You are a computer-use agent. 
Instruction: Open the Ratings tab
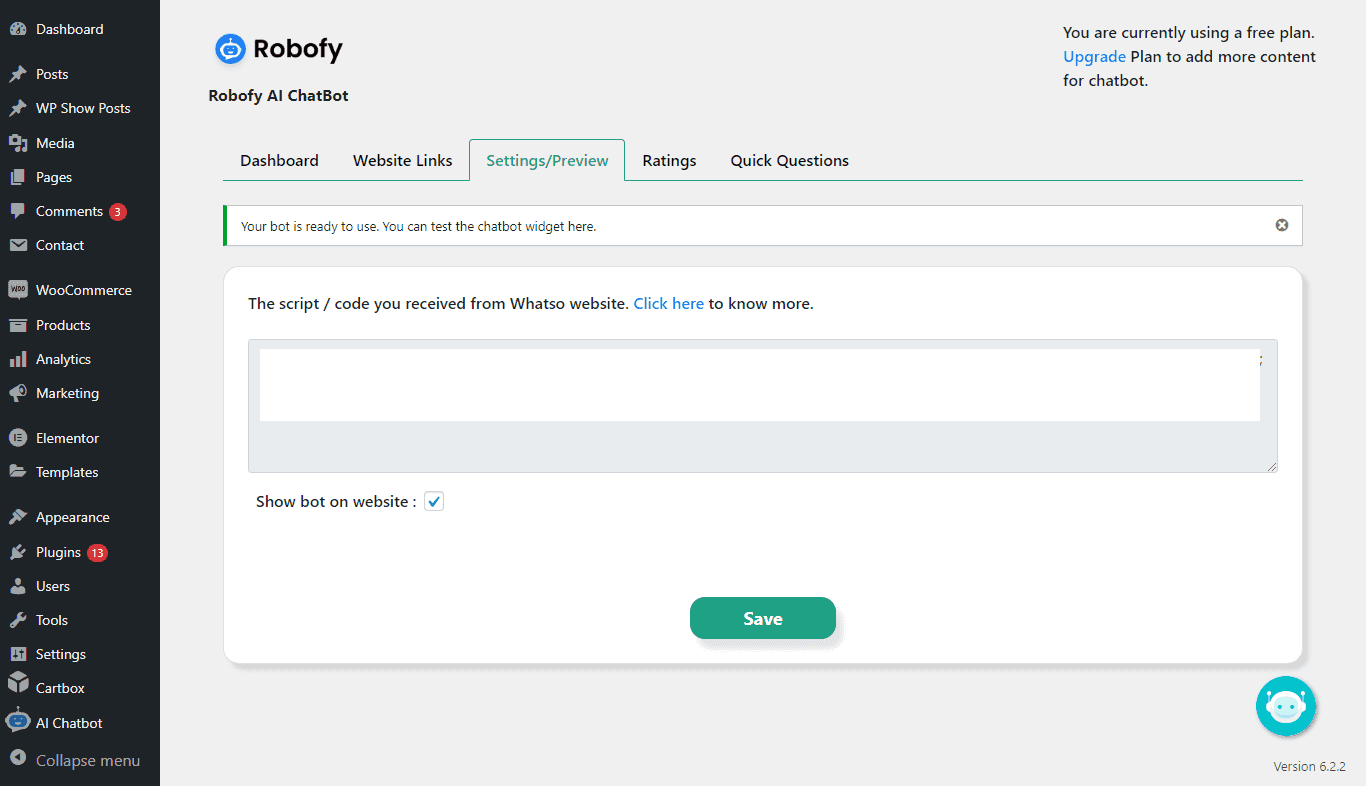coord(669,160)
